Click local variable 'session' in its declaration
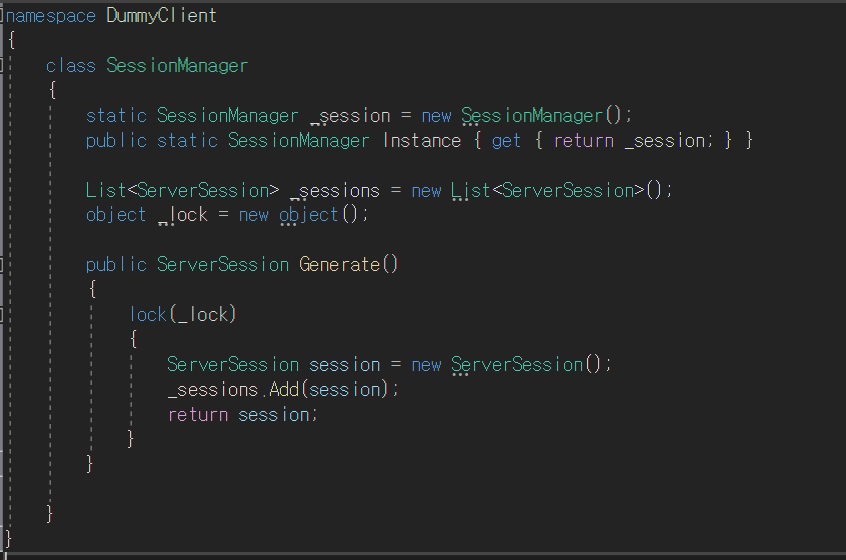 [x=344, y=365]
